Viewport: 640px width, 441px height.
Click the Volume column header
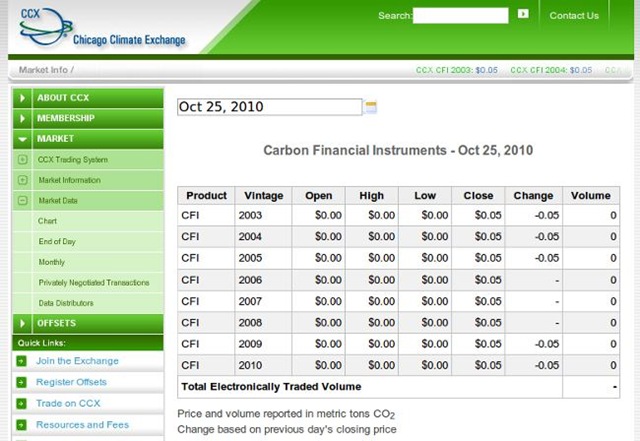coord(591,196)
